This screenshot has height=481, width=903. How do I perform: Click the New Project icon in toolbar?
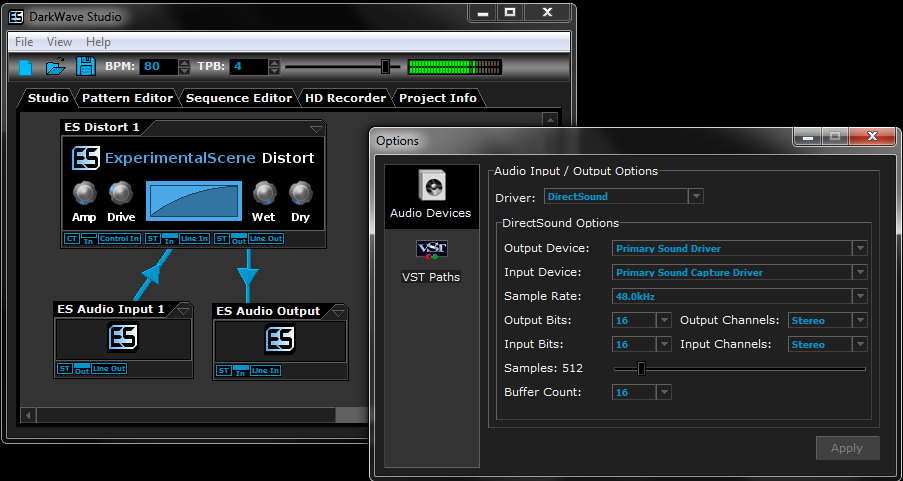25,67
